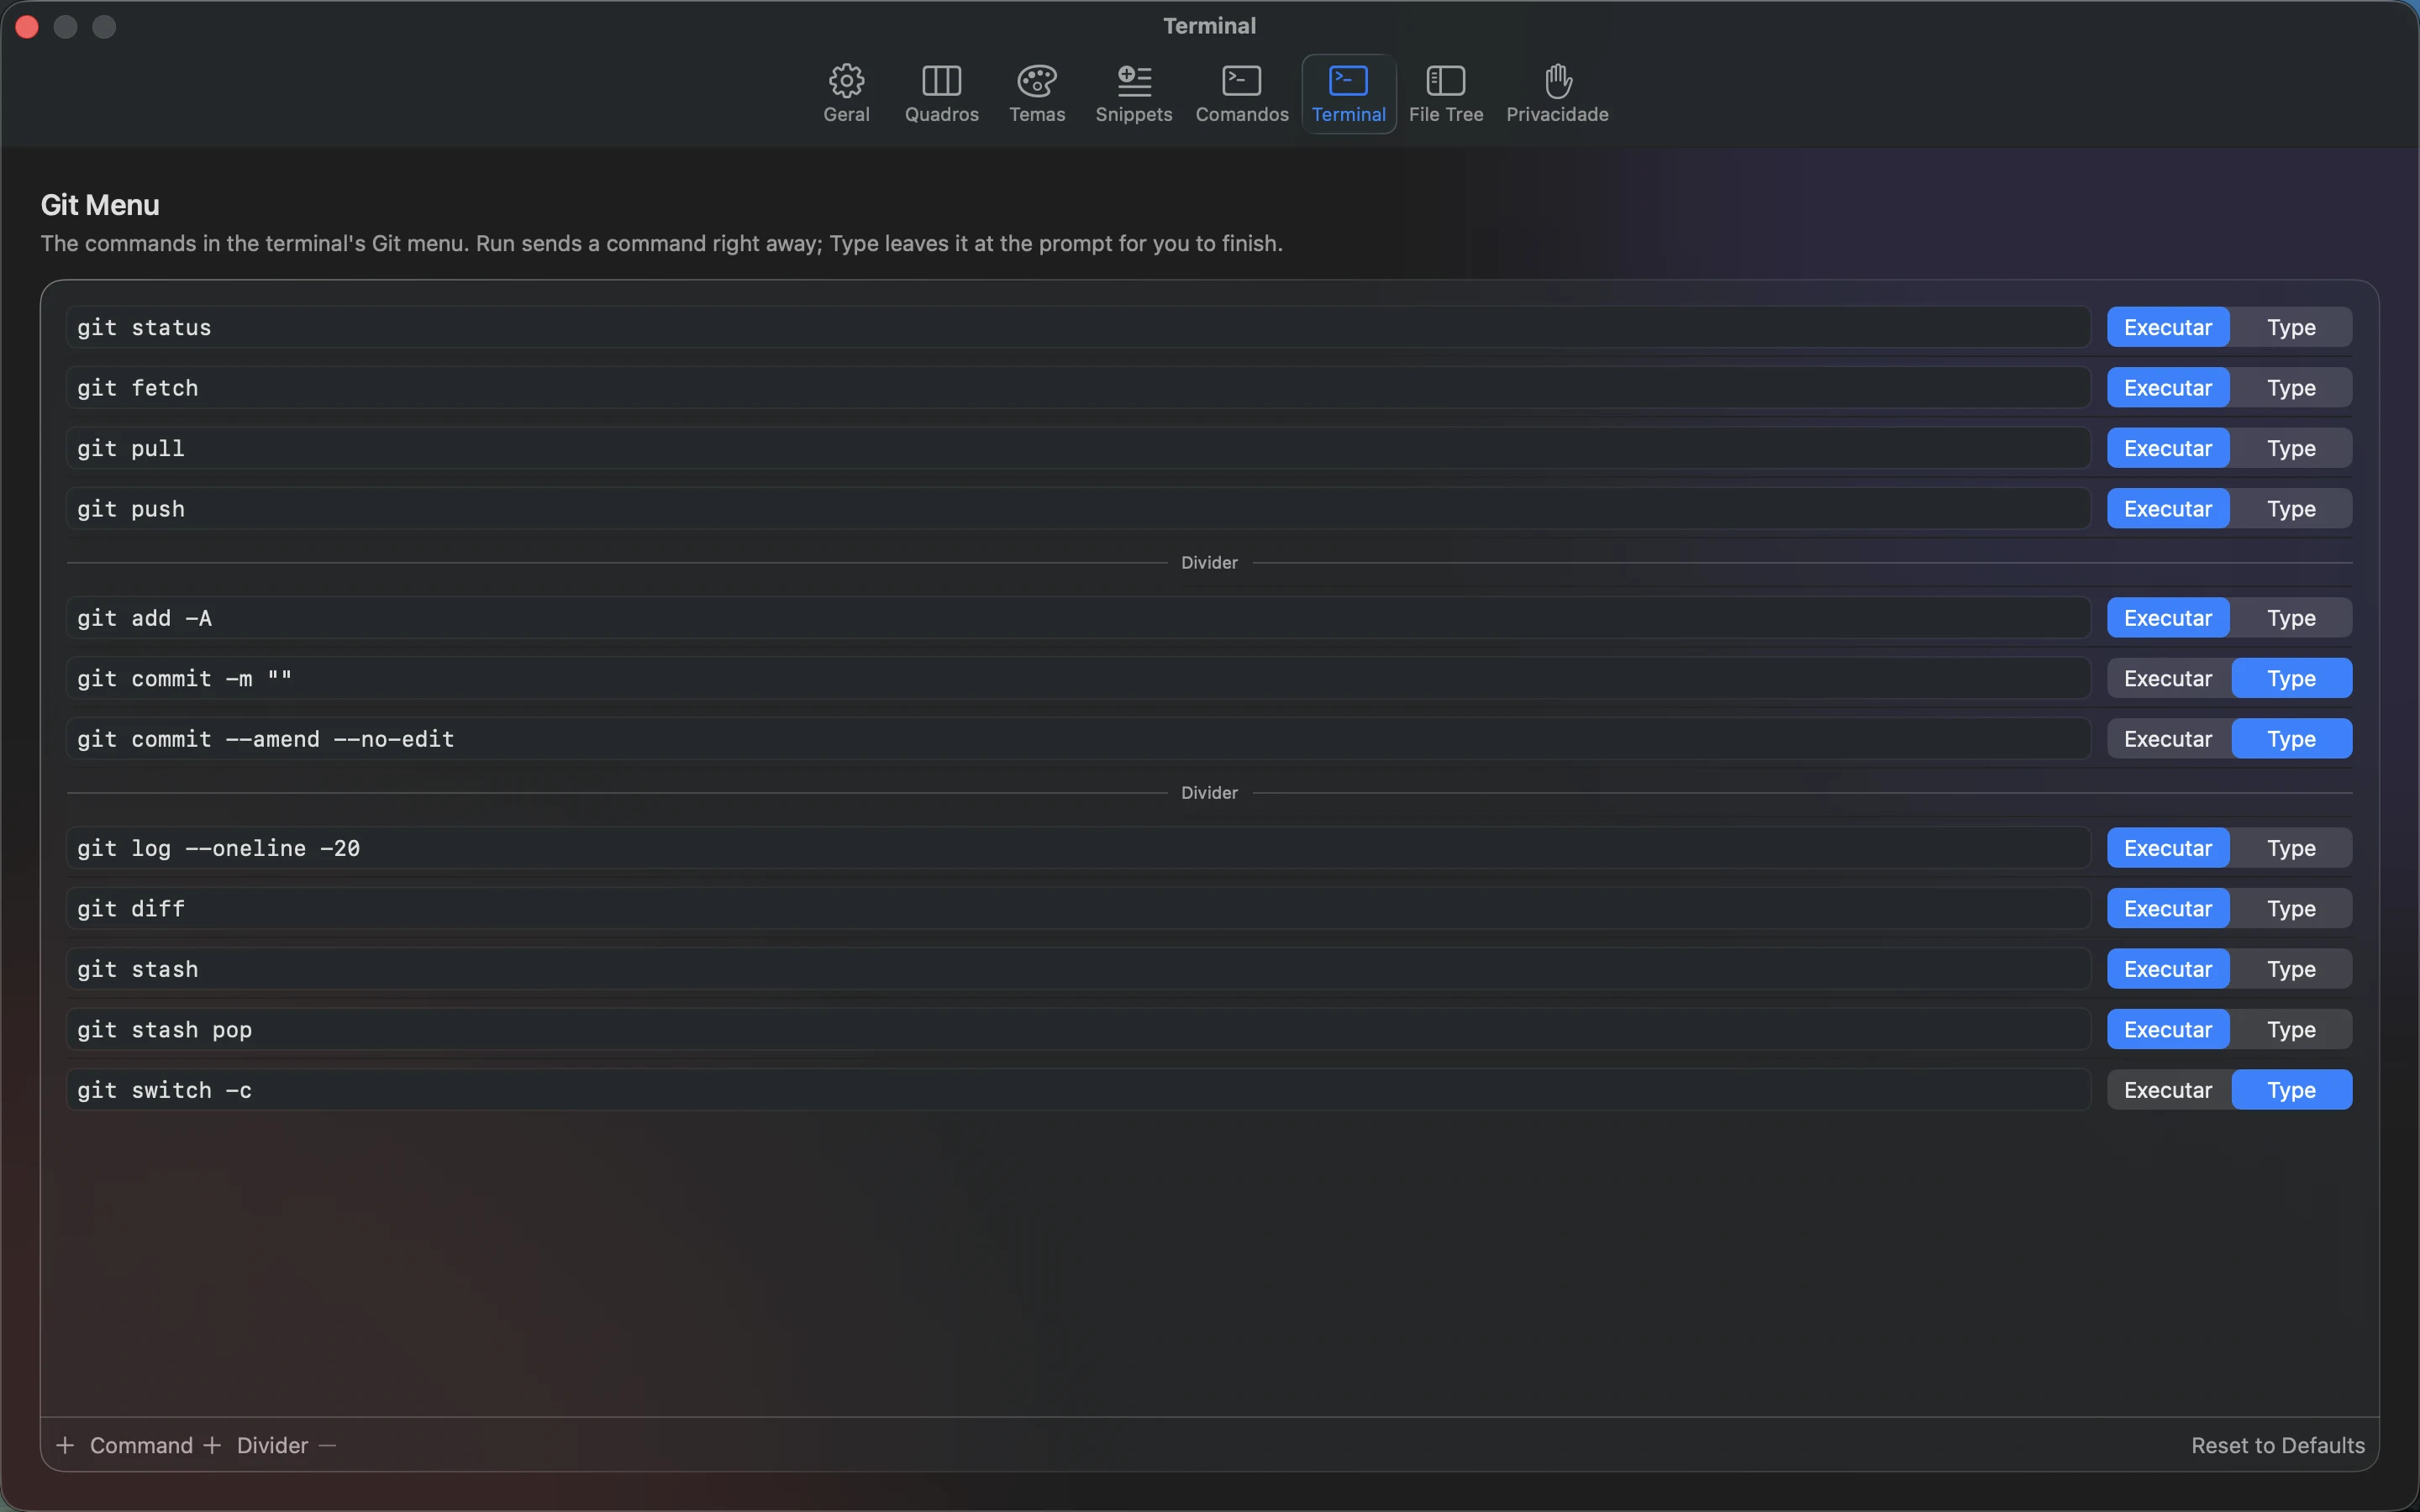Screen dimensions: 2420x1512
Task: Choose Executar for git pull
Action: pyautogui.click(x=2167, y=448)
